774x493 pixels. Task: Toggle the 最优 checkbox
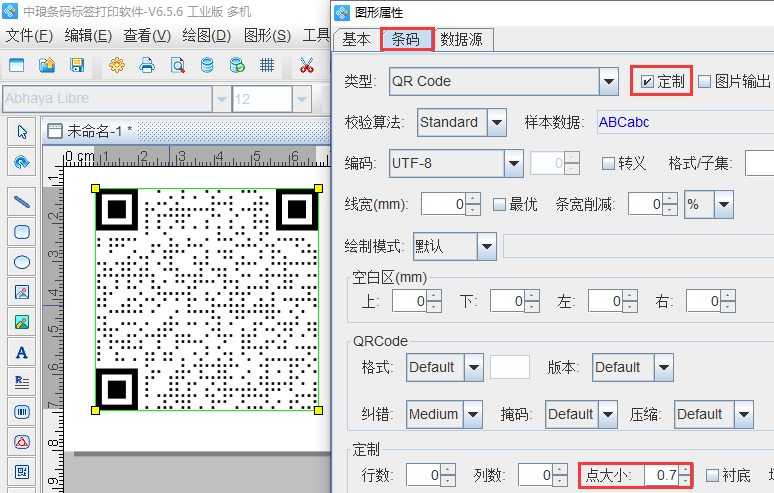pos(500,204)
